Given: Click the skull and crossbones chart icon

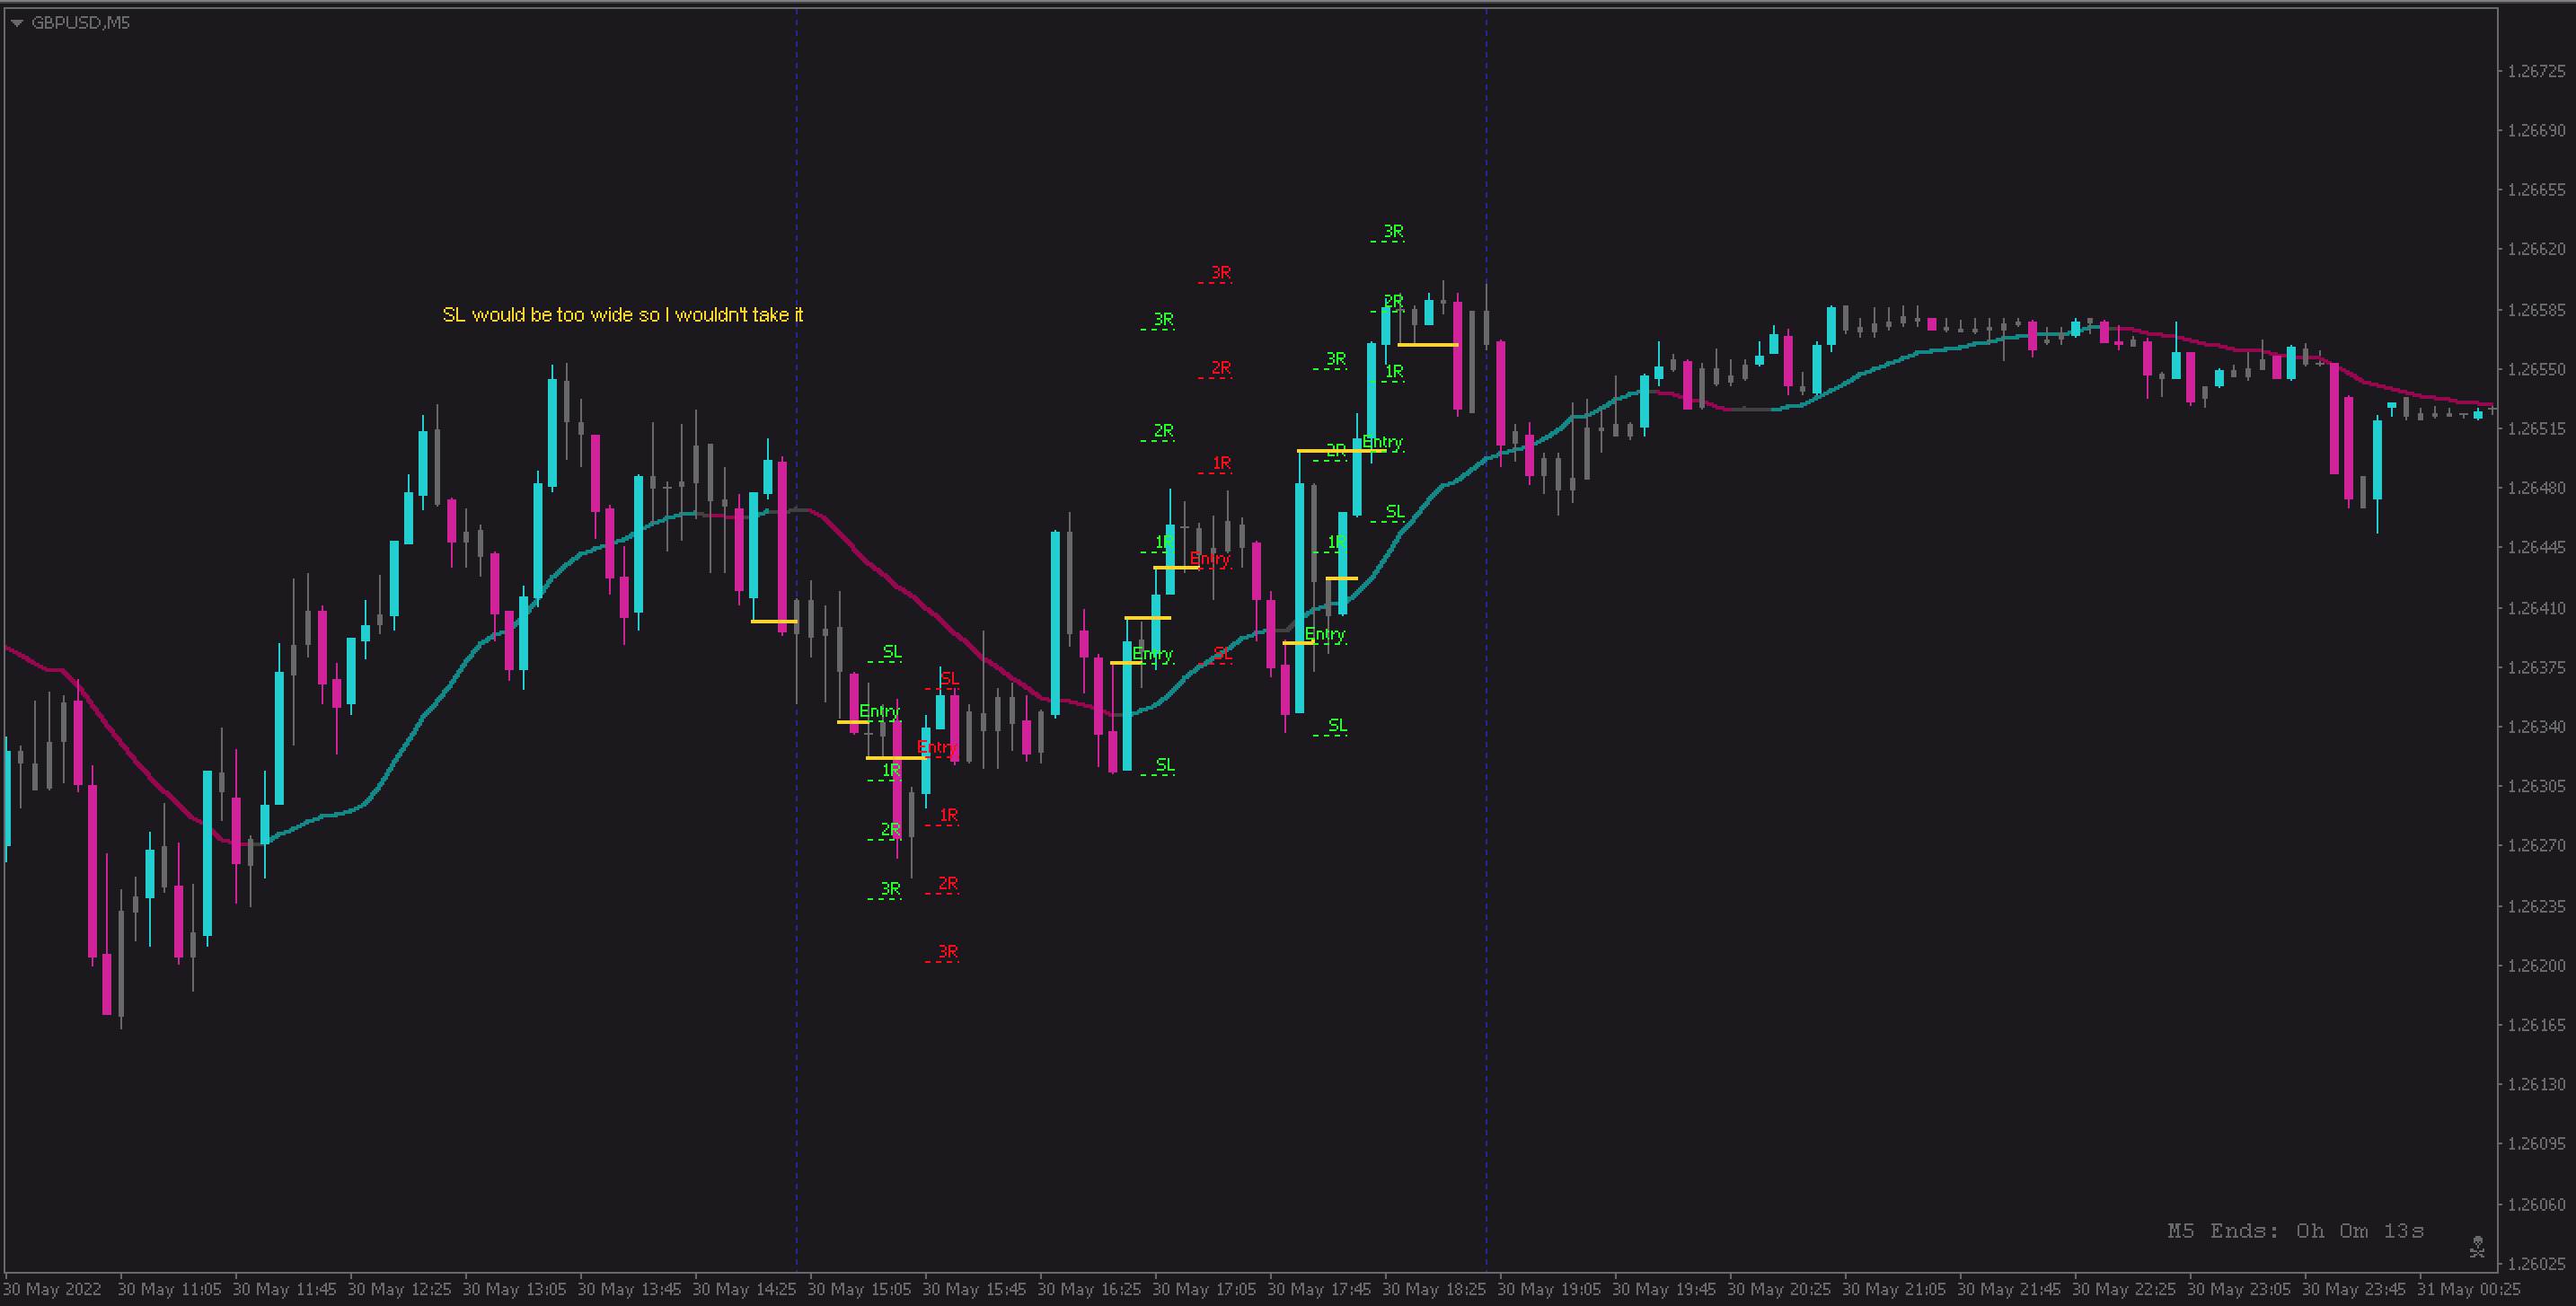Looking at the screenshot, I should pyautogui.click(x=2477, y=1247).
